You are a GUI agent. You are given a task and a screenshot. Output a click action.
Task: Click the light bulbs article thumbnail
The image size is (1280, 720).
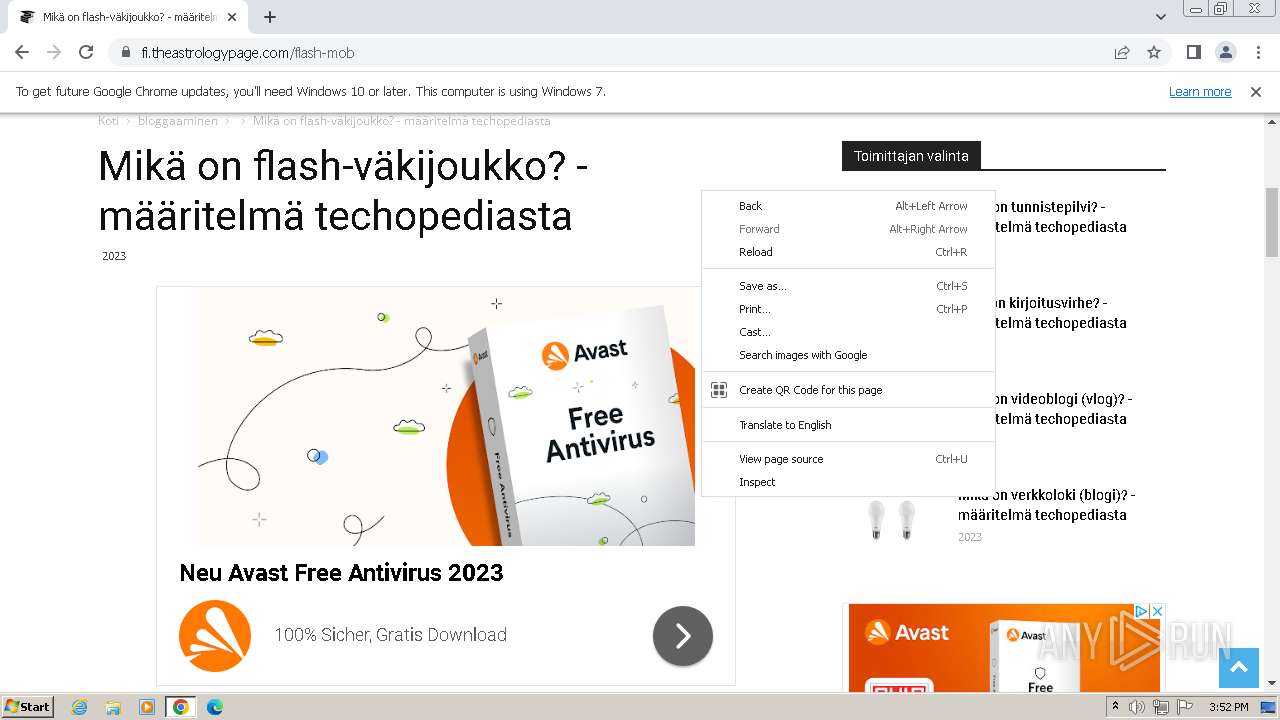pos(892,521)
